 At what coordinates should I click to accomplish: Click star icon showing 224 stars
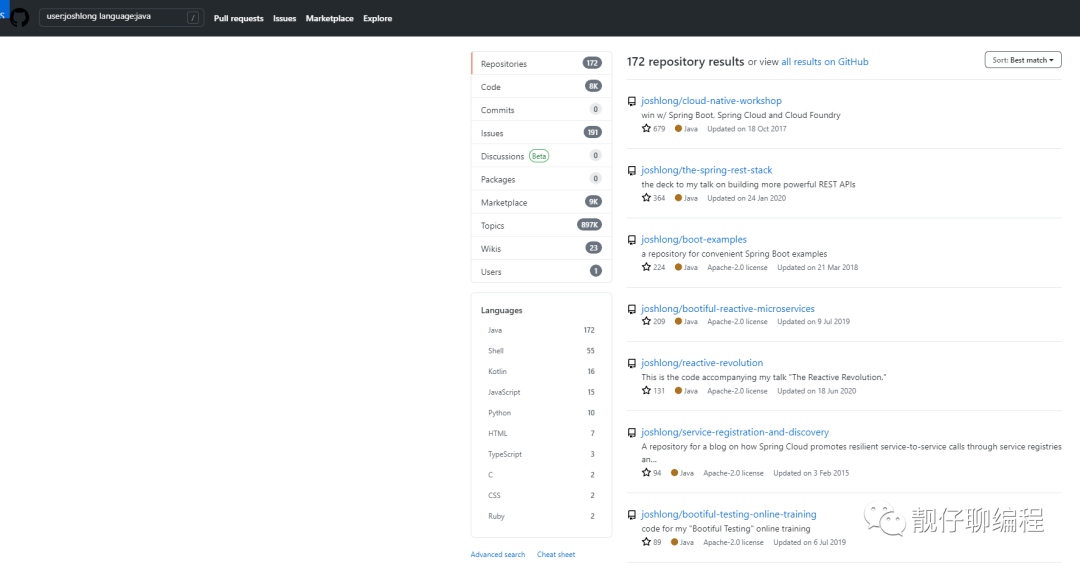click(646, 267)
